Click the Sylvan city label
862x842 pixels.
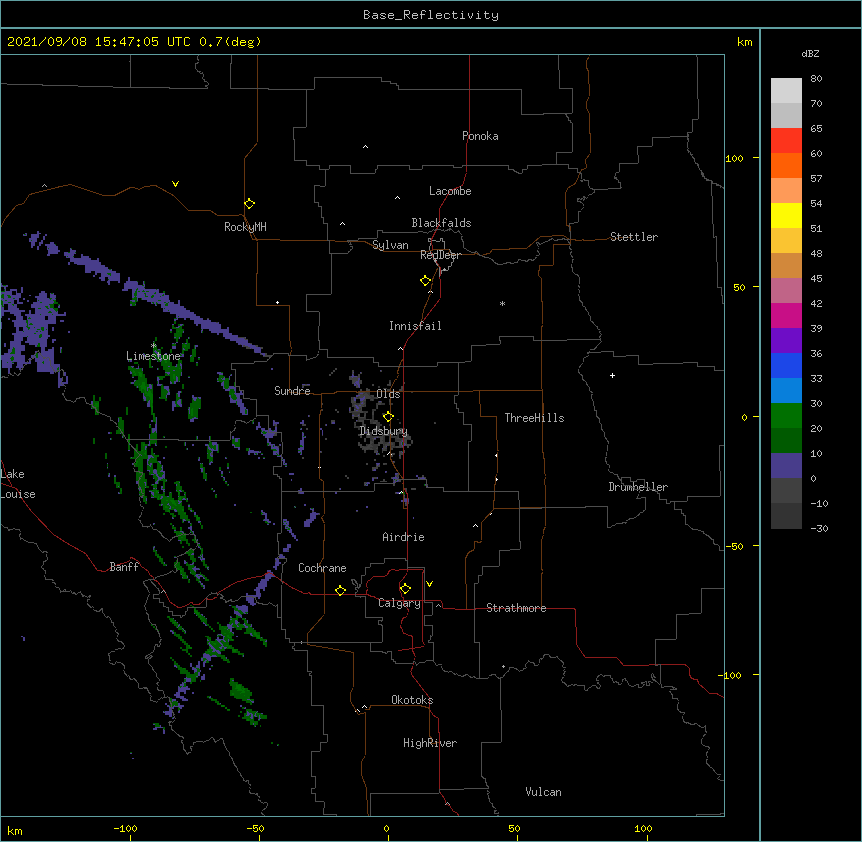pyautogui.click(x=390, y=245)
